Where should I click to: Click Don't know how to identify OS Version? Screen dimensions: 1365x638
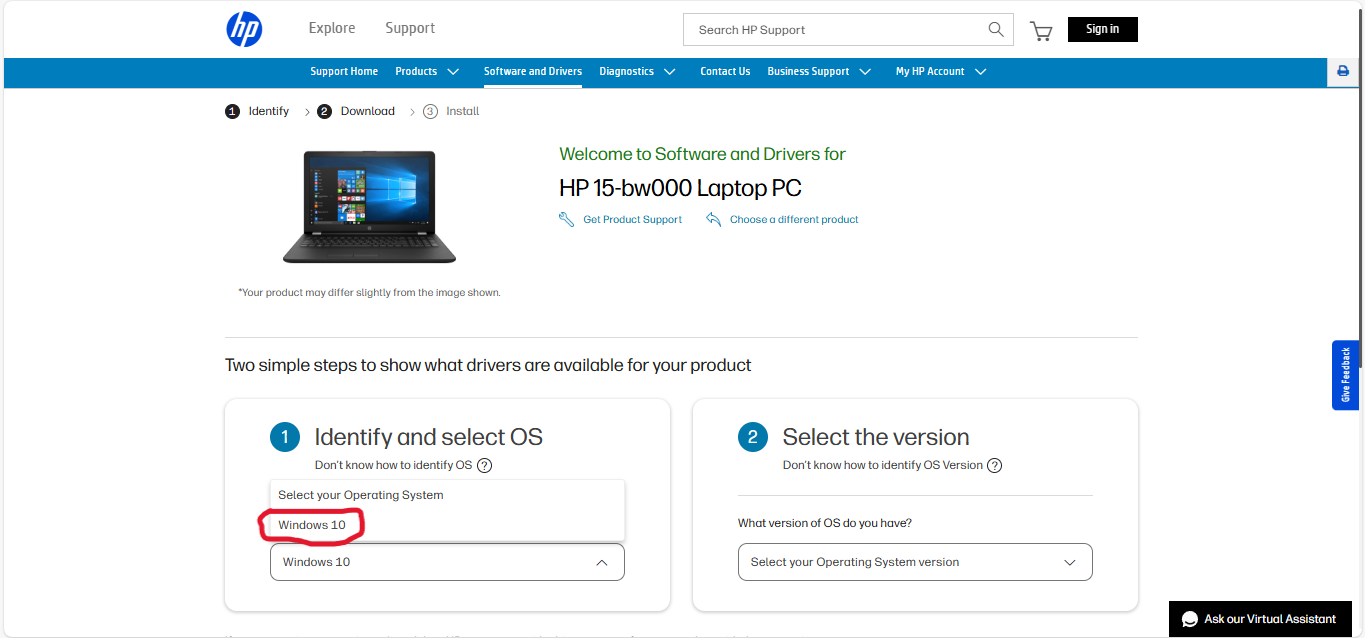883,465
